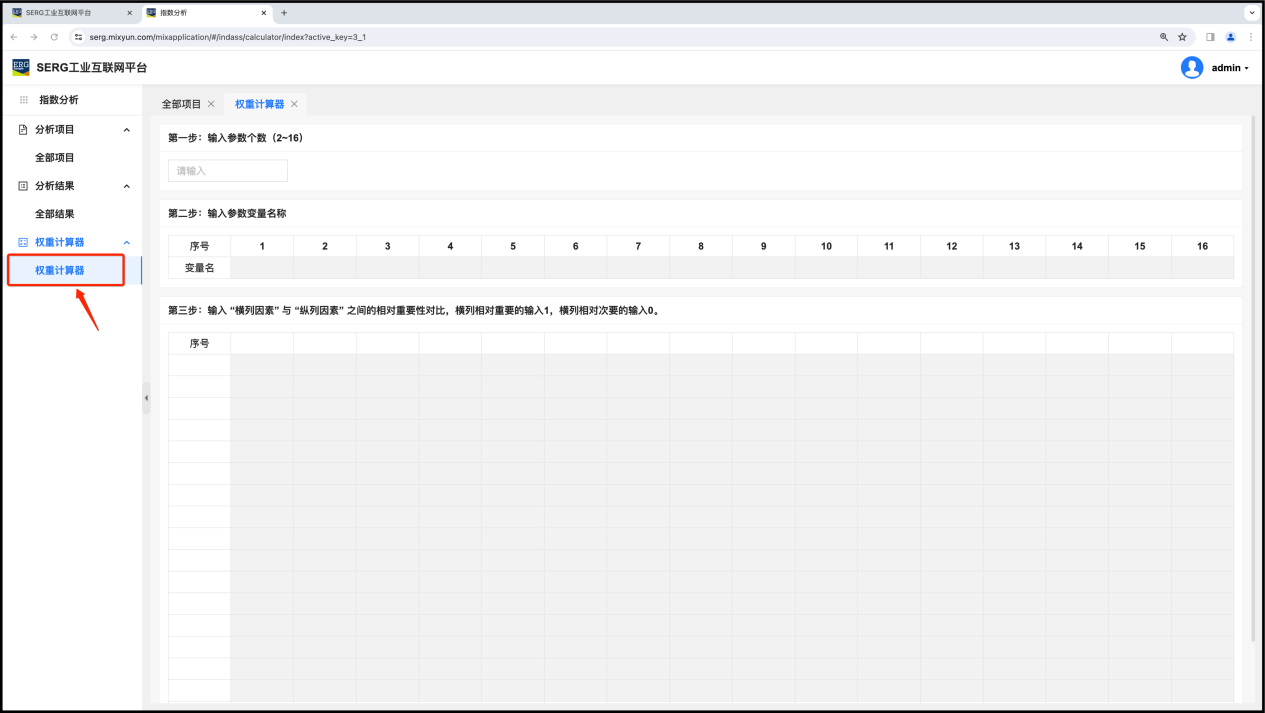The image size is (1265, 713).
Task: Open the admin account dropdown
Action: (x=1230, y=68)
